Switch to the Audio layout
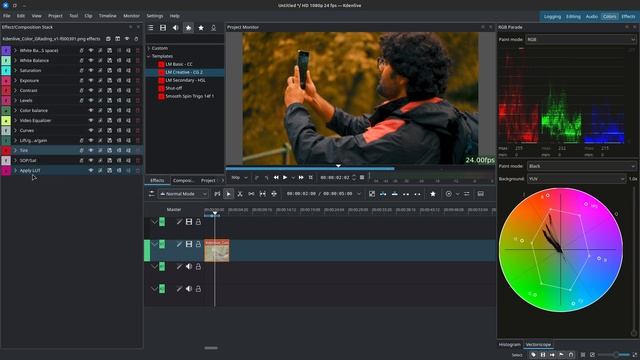 coord(591,17)
